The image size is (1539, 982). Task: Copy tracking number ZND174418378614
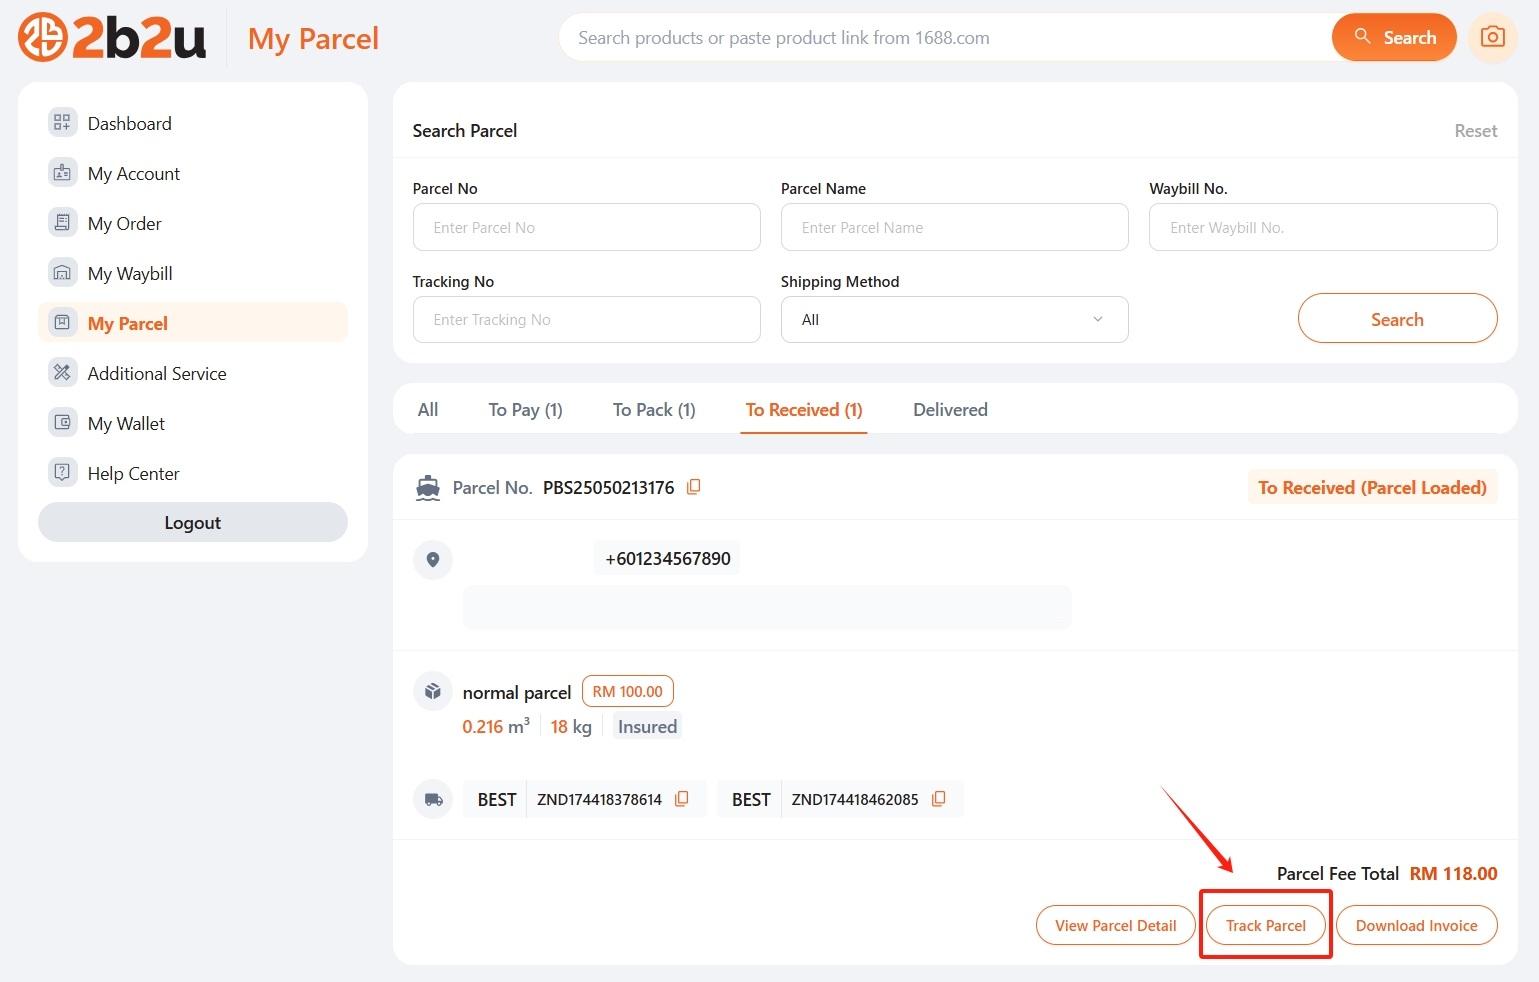pos(682,799)
